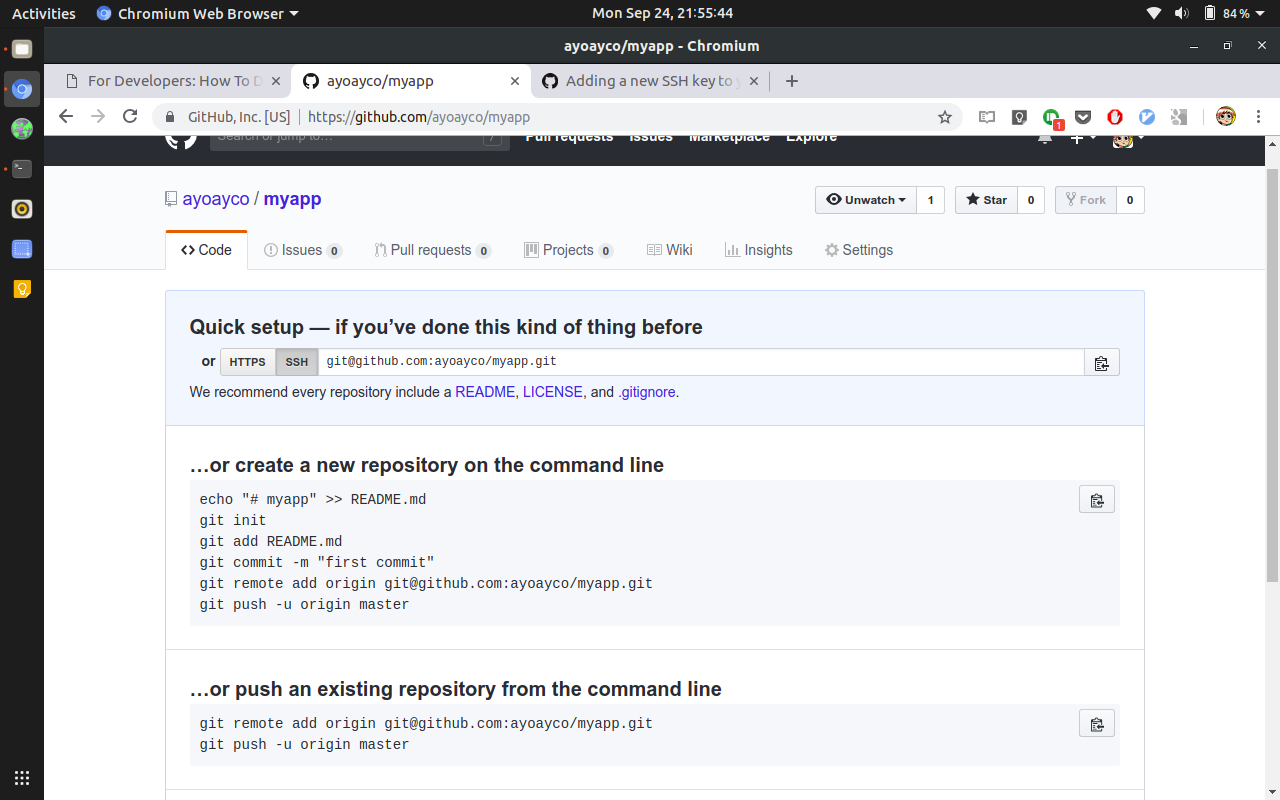Open the .gitignore link
Viewport: 1280px width, 800px height.
(x=647, y=392)
